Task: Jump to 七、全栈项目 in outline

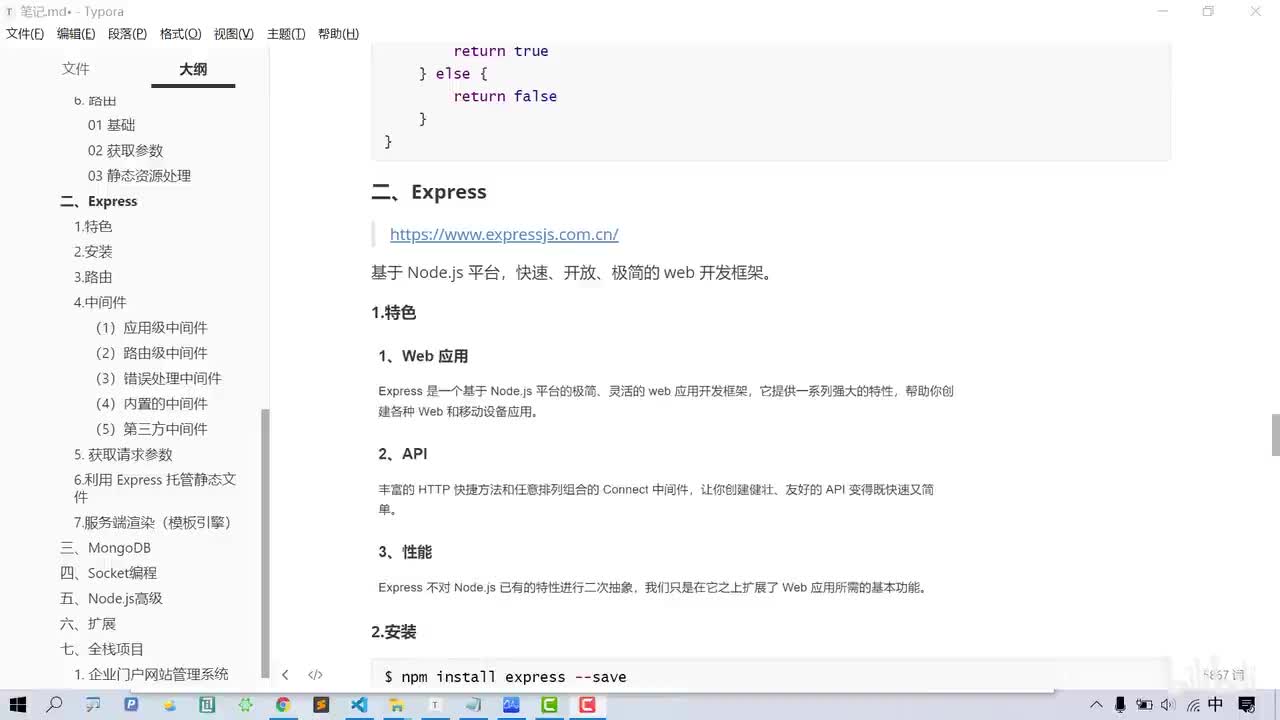Action: 102,649
